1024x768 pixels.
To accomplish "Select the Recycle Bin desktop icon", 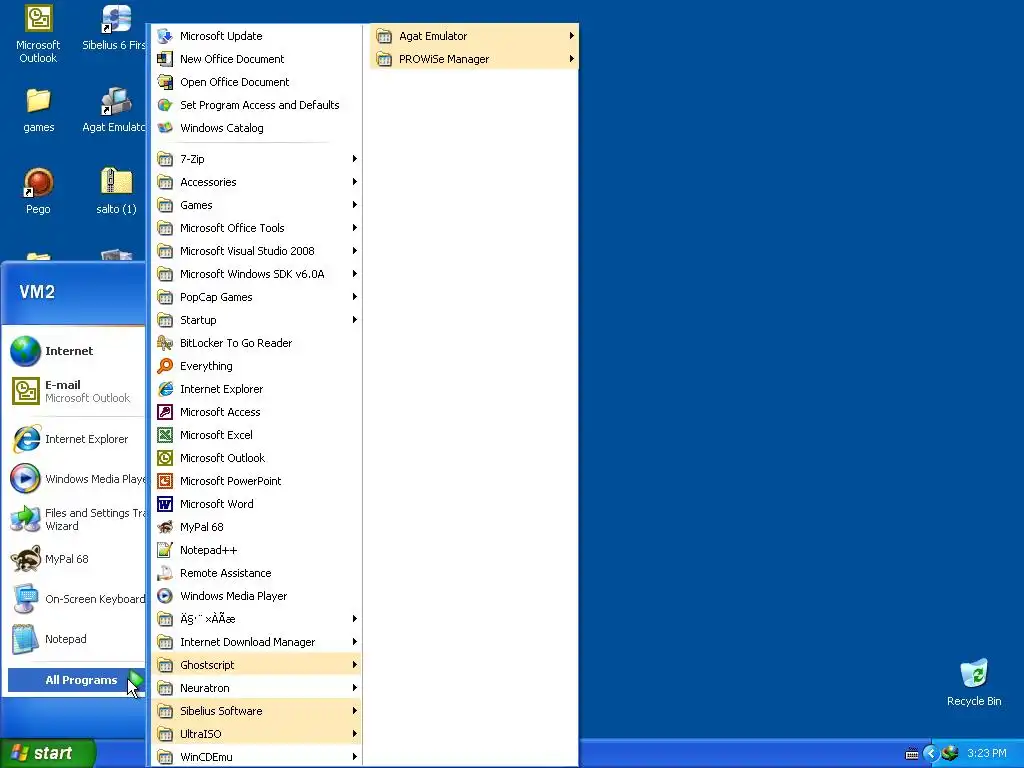I will [x=974, y=682].
